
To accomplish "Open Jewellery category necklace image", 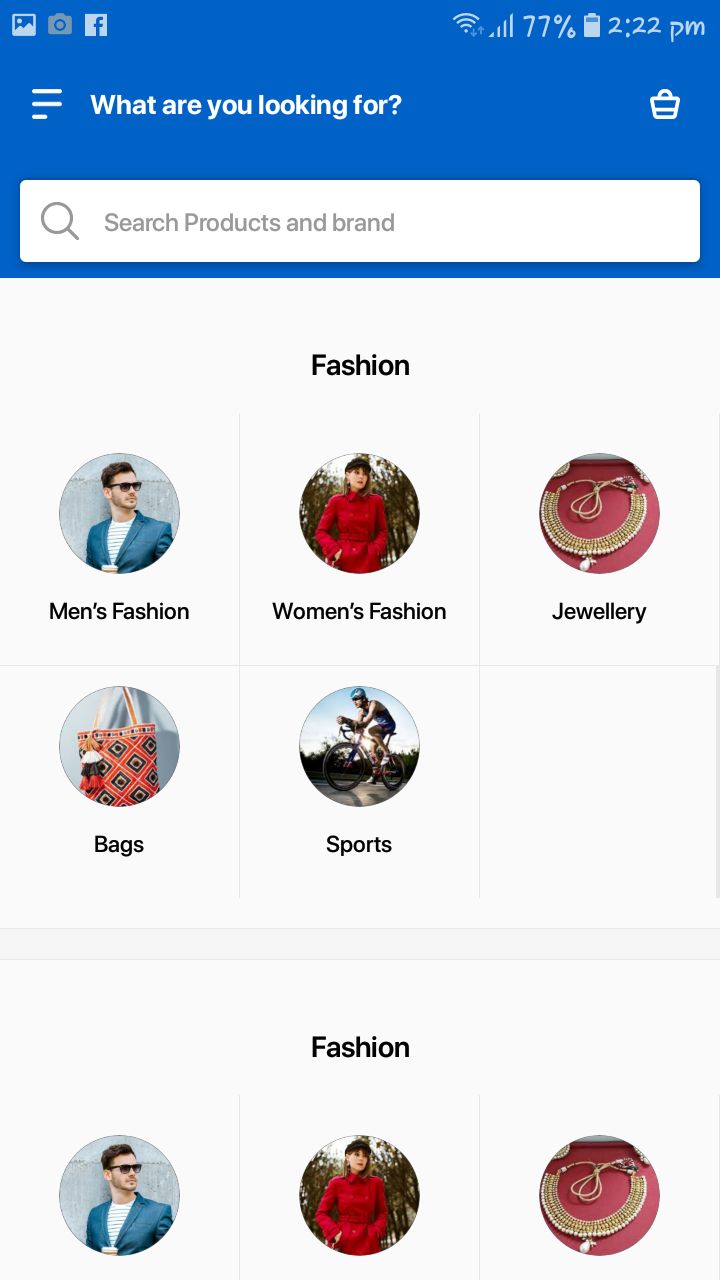I will tap(599, 513).
